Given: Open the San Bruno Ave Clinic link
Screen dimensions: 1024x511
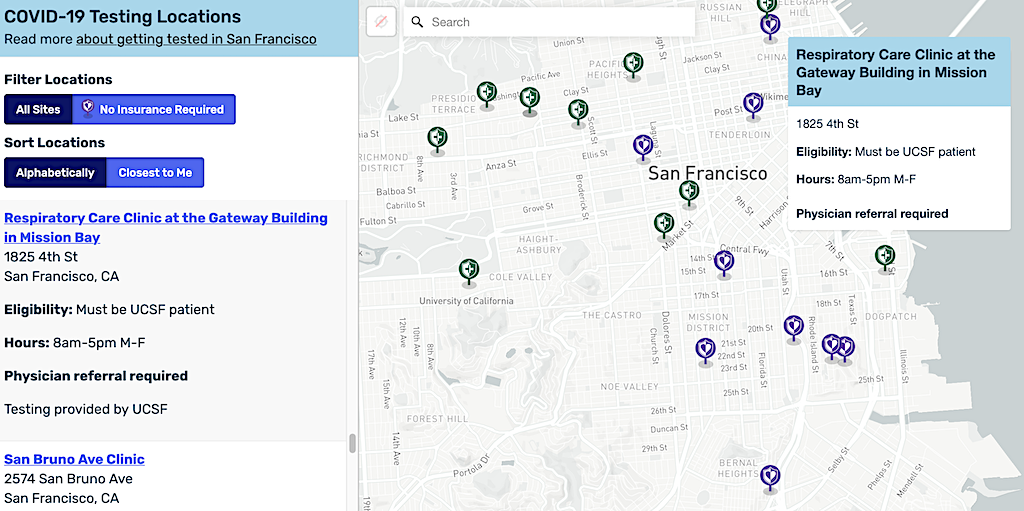Looking at the screenshot, I should (x=74, y=459).
